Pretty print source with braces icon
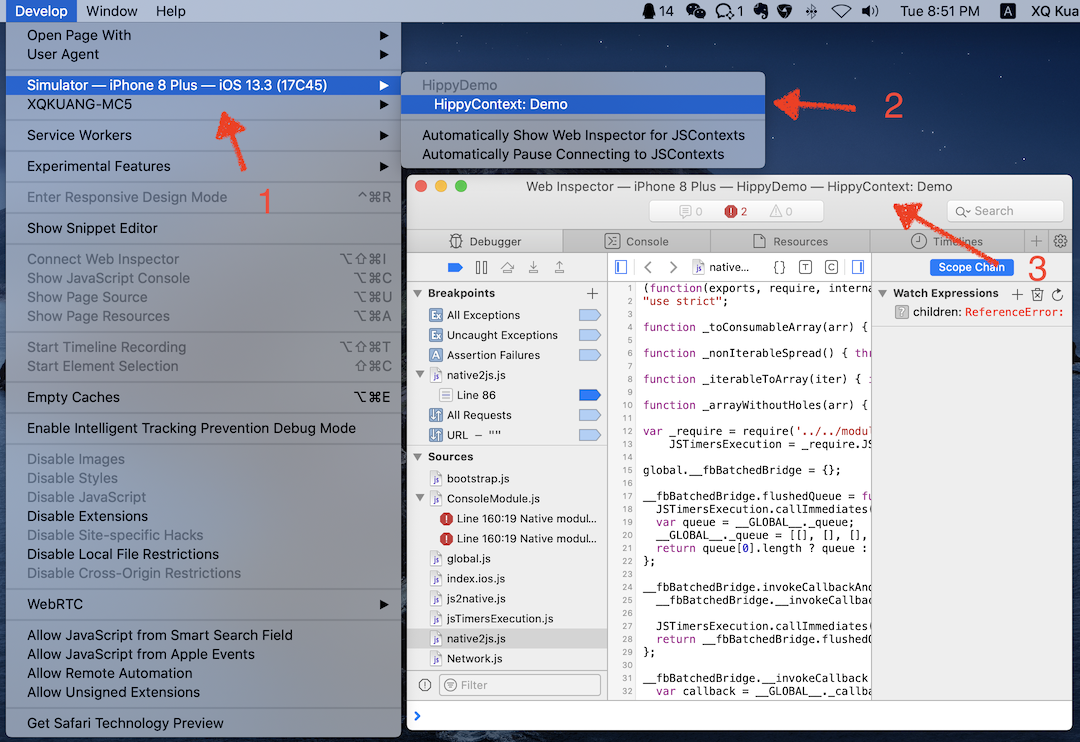This screenshot has height=742, width=1080. tap(779, 267)
